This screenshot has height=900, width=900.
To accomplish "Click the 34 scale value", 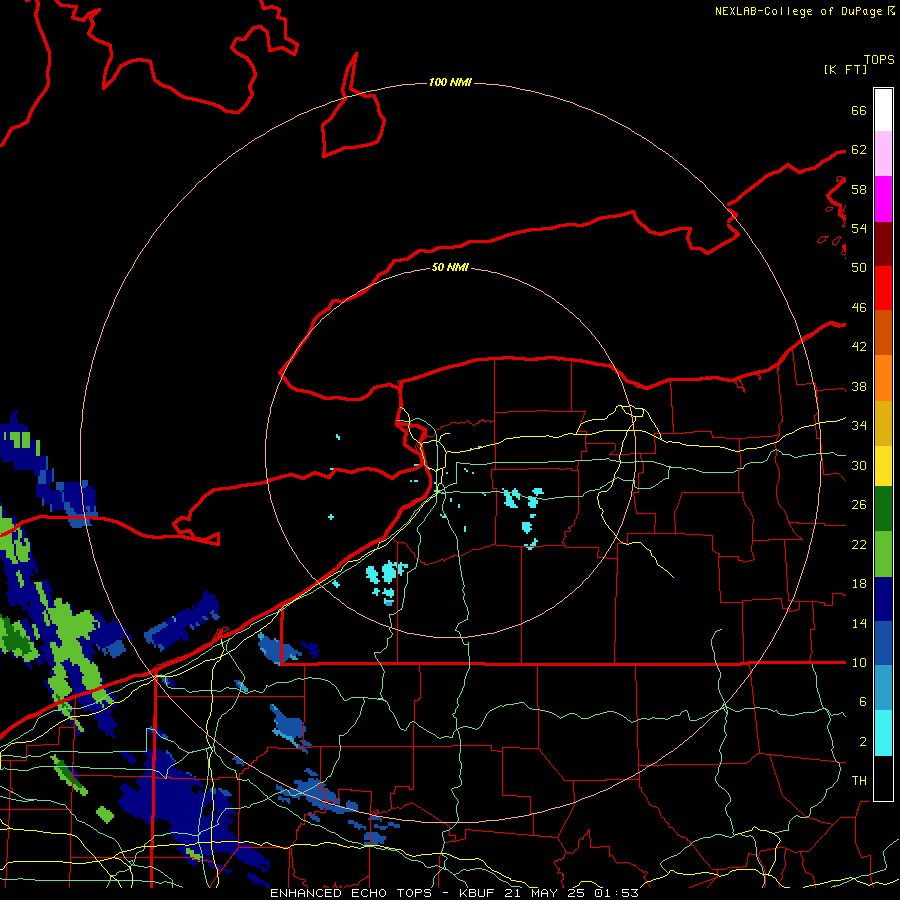I will (x=859, y=425).
